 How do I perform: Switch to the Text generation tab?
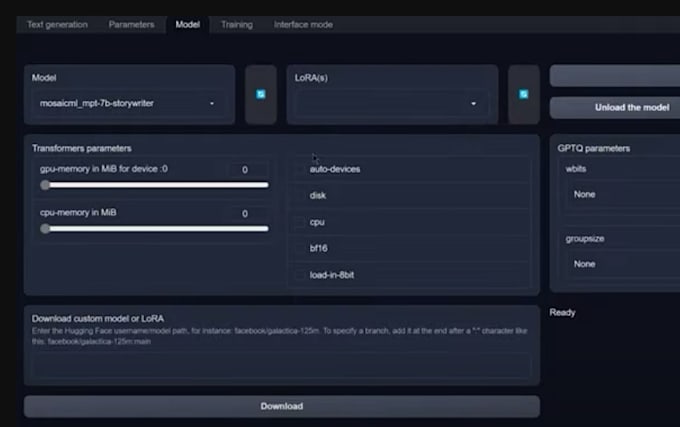tap(57, 25)
